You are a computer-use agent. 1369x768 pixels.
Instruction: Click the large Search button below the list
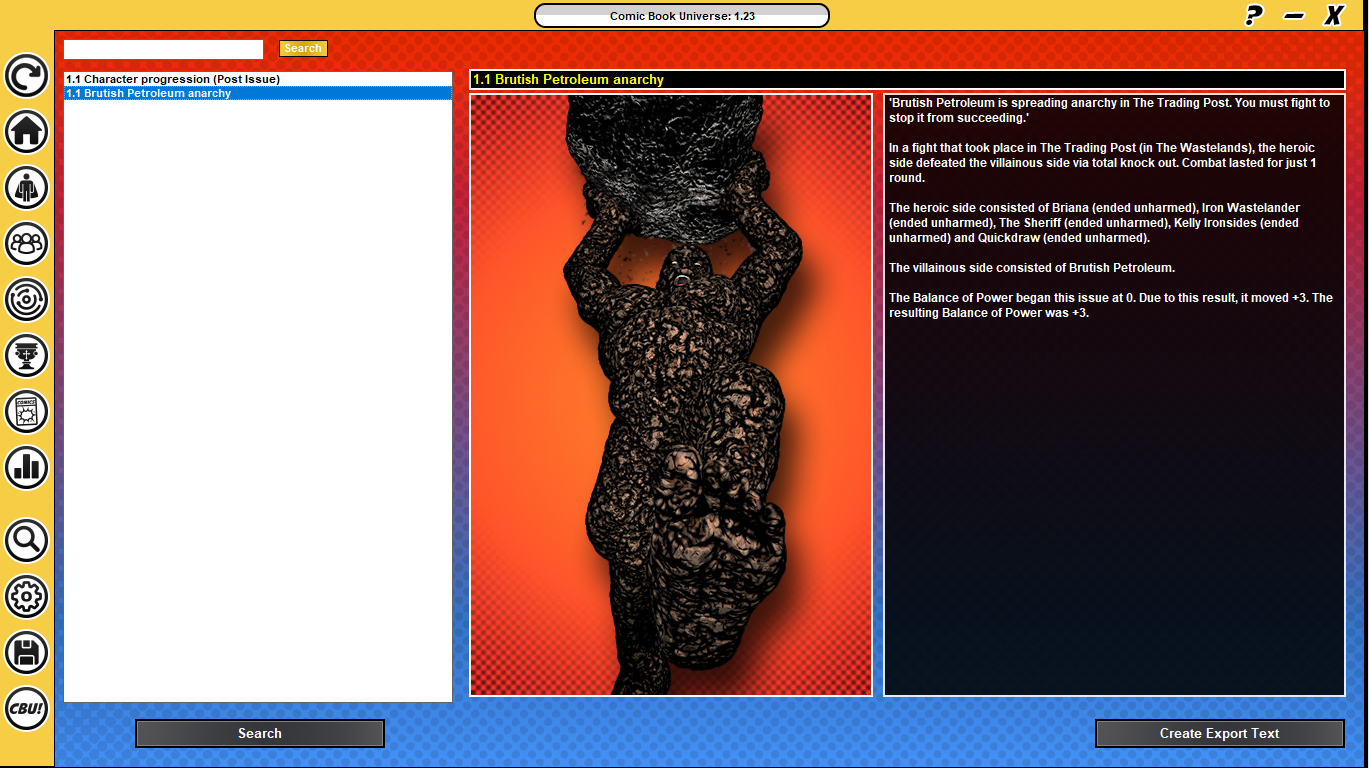pyautogui.click(x=260, y=733)
